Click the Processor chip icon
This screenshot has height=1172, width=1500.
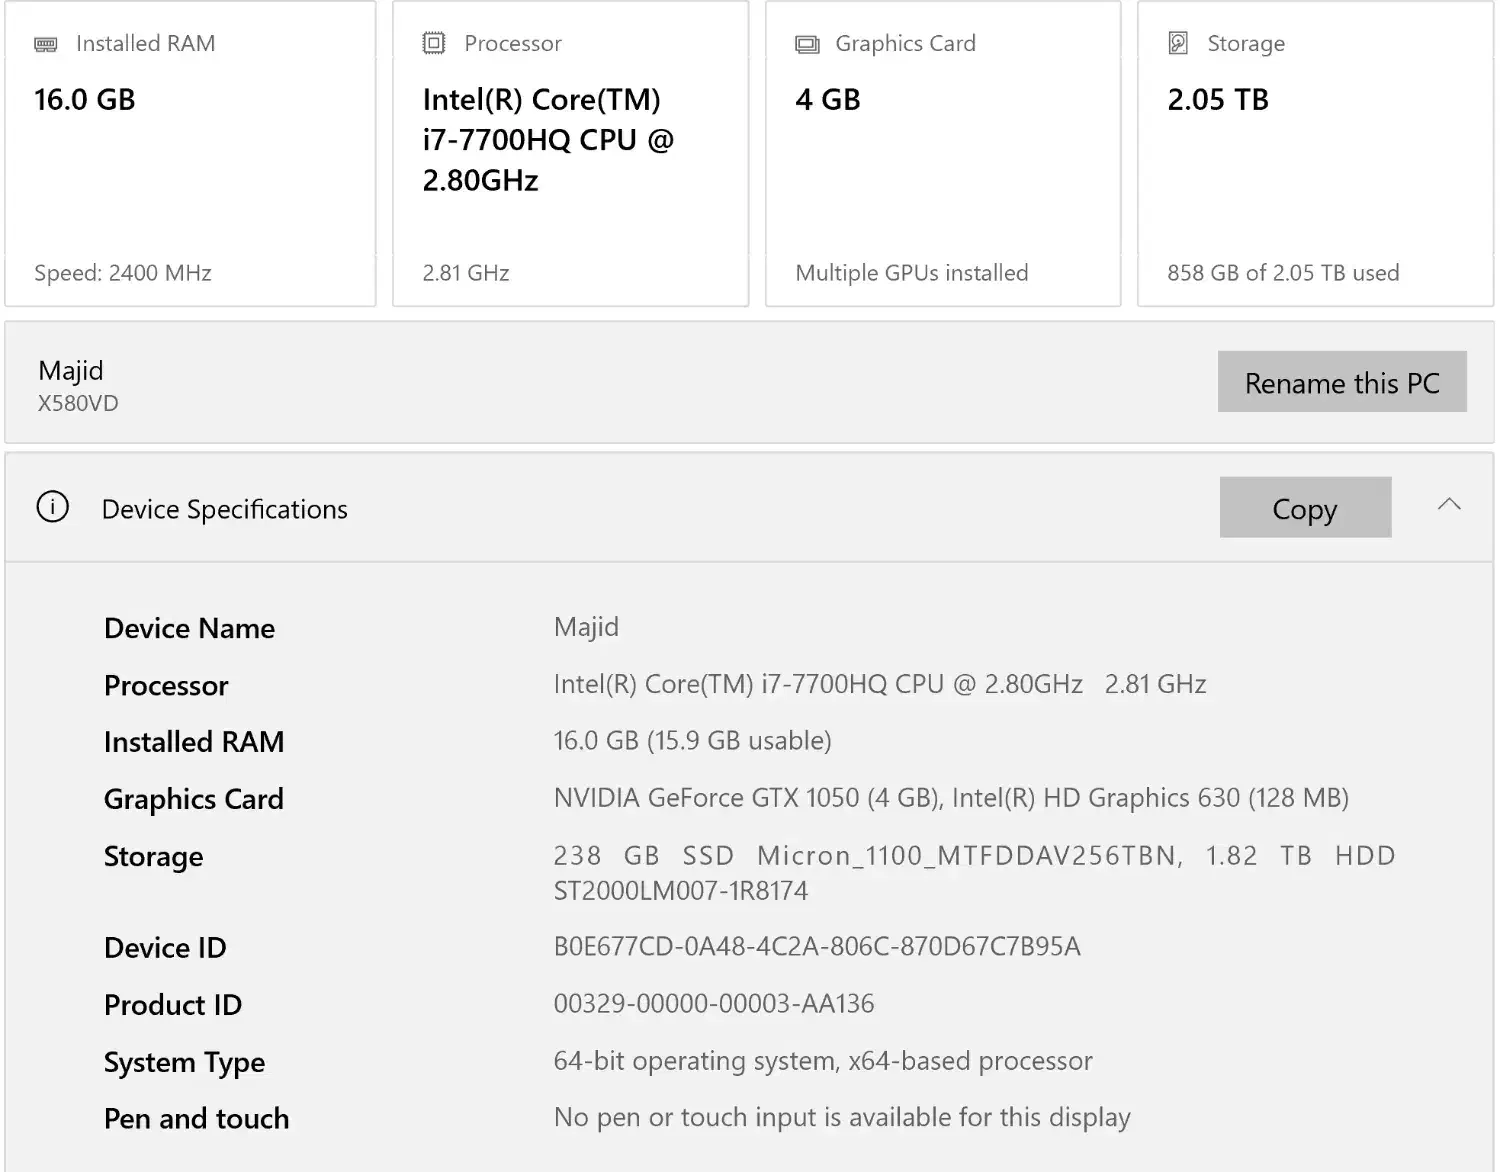point(434,43)
